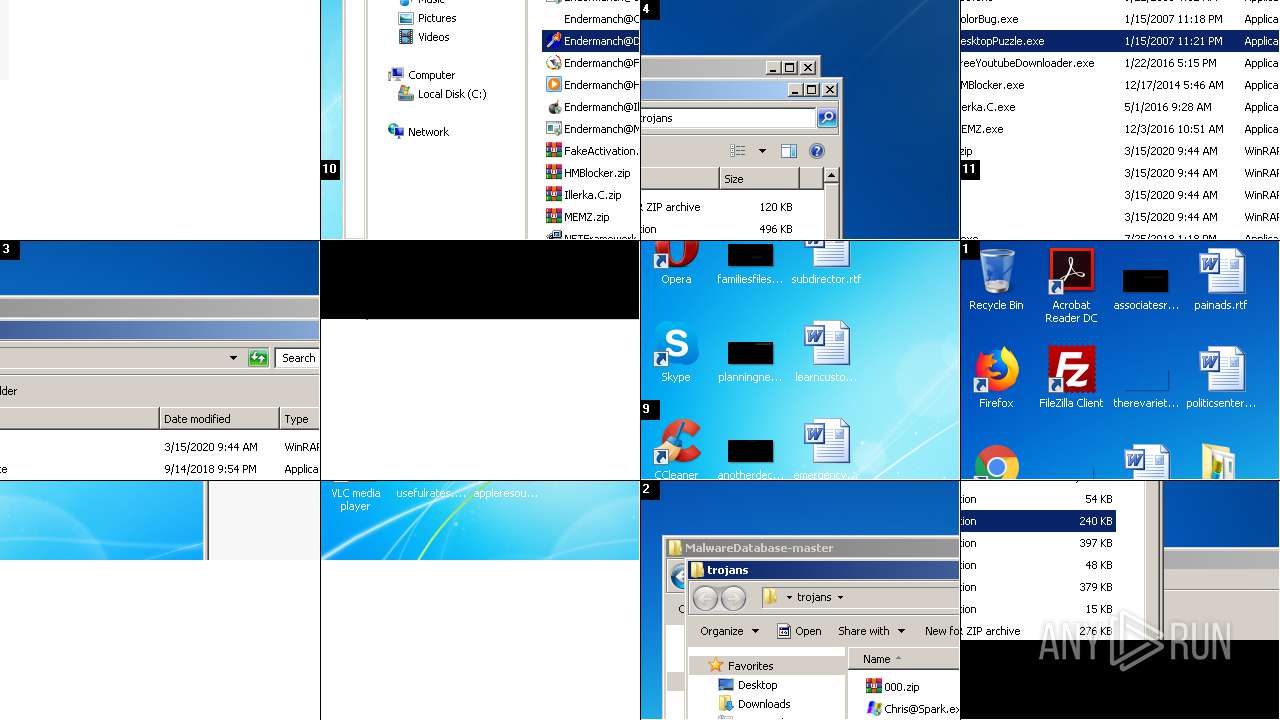
Task: Select Local Disk (C:) in navigation pane
Action: pyautogui.click(x=442, y=94)
